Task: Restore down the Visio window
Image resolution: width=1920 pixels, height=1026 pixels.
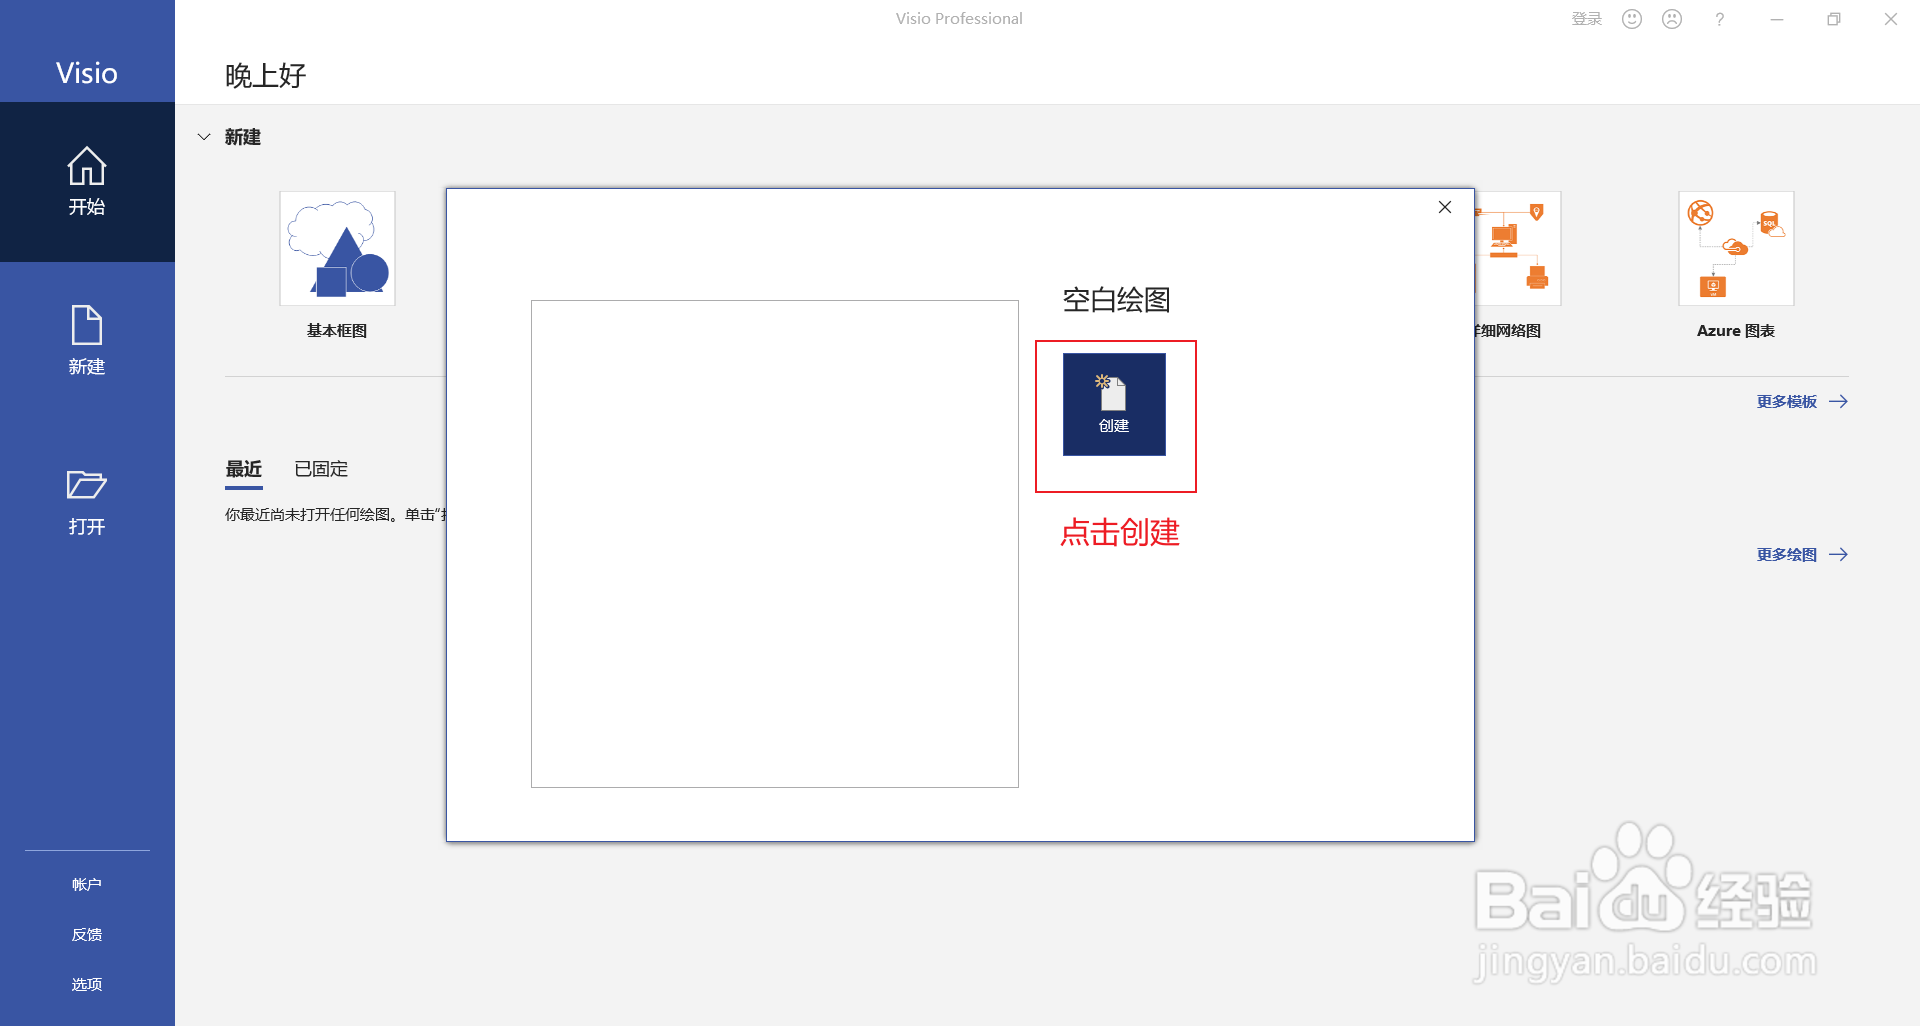Action: point(1834,19)
